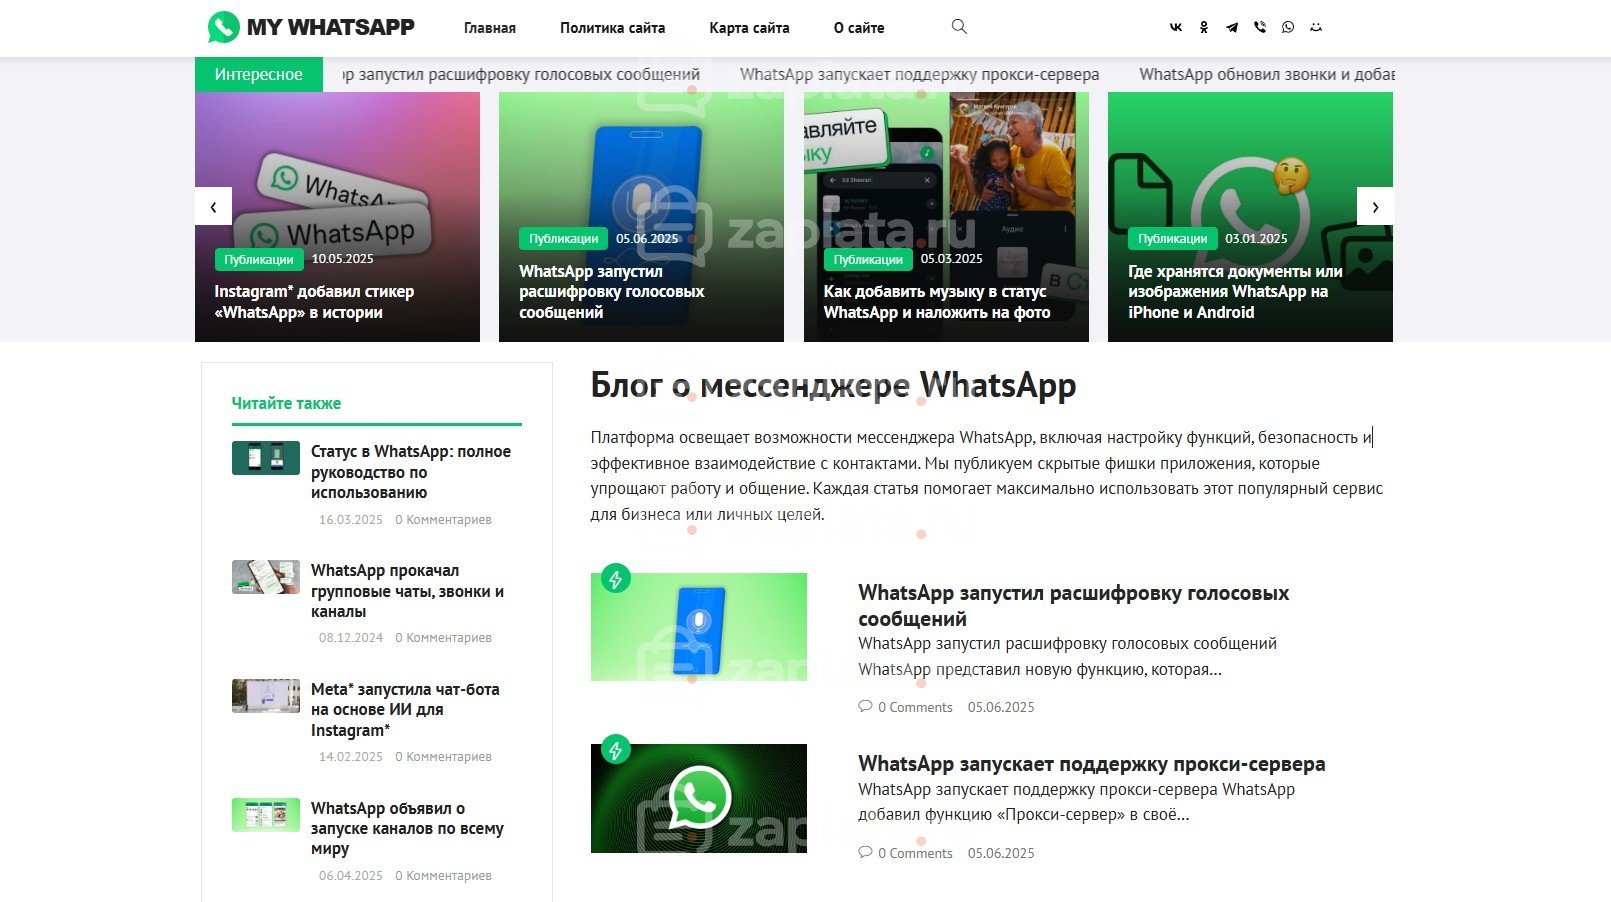
Task: Click heading 'Блог о мессенджере WhatsApp'
Action: (x=833, y=386)
